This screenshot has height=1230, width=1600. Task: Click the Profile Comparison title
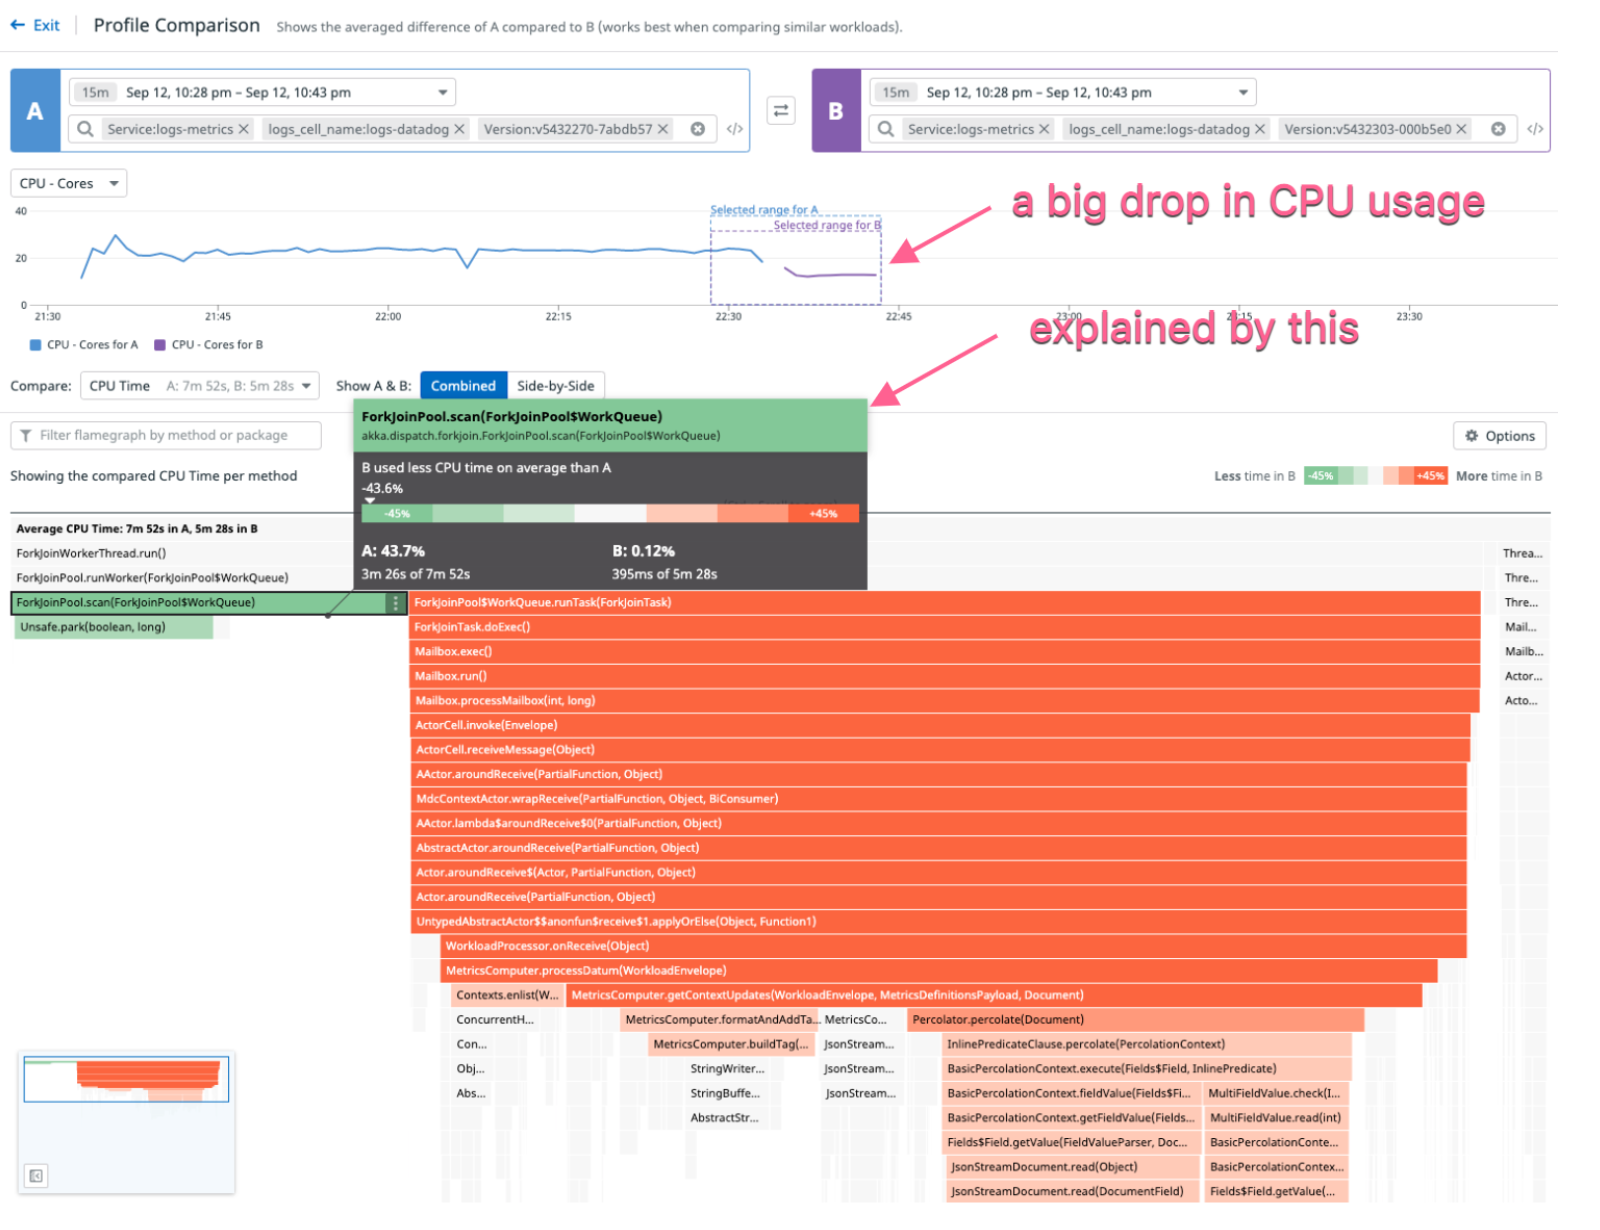176,26
